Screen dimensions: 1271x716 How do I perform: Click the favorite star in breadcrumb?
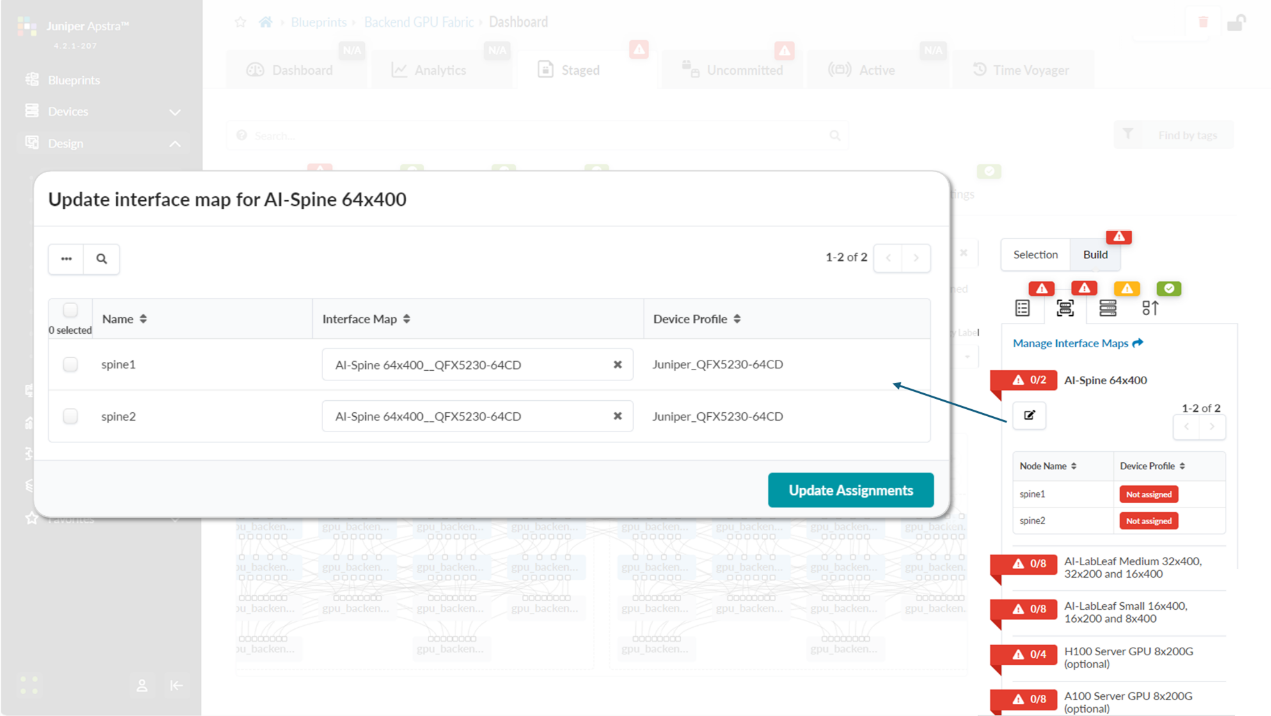pyautogui.click(x=240, y=22)
